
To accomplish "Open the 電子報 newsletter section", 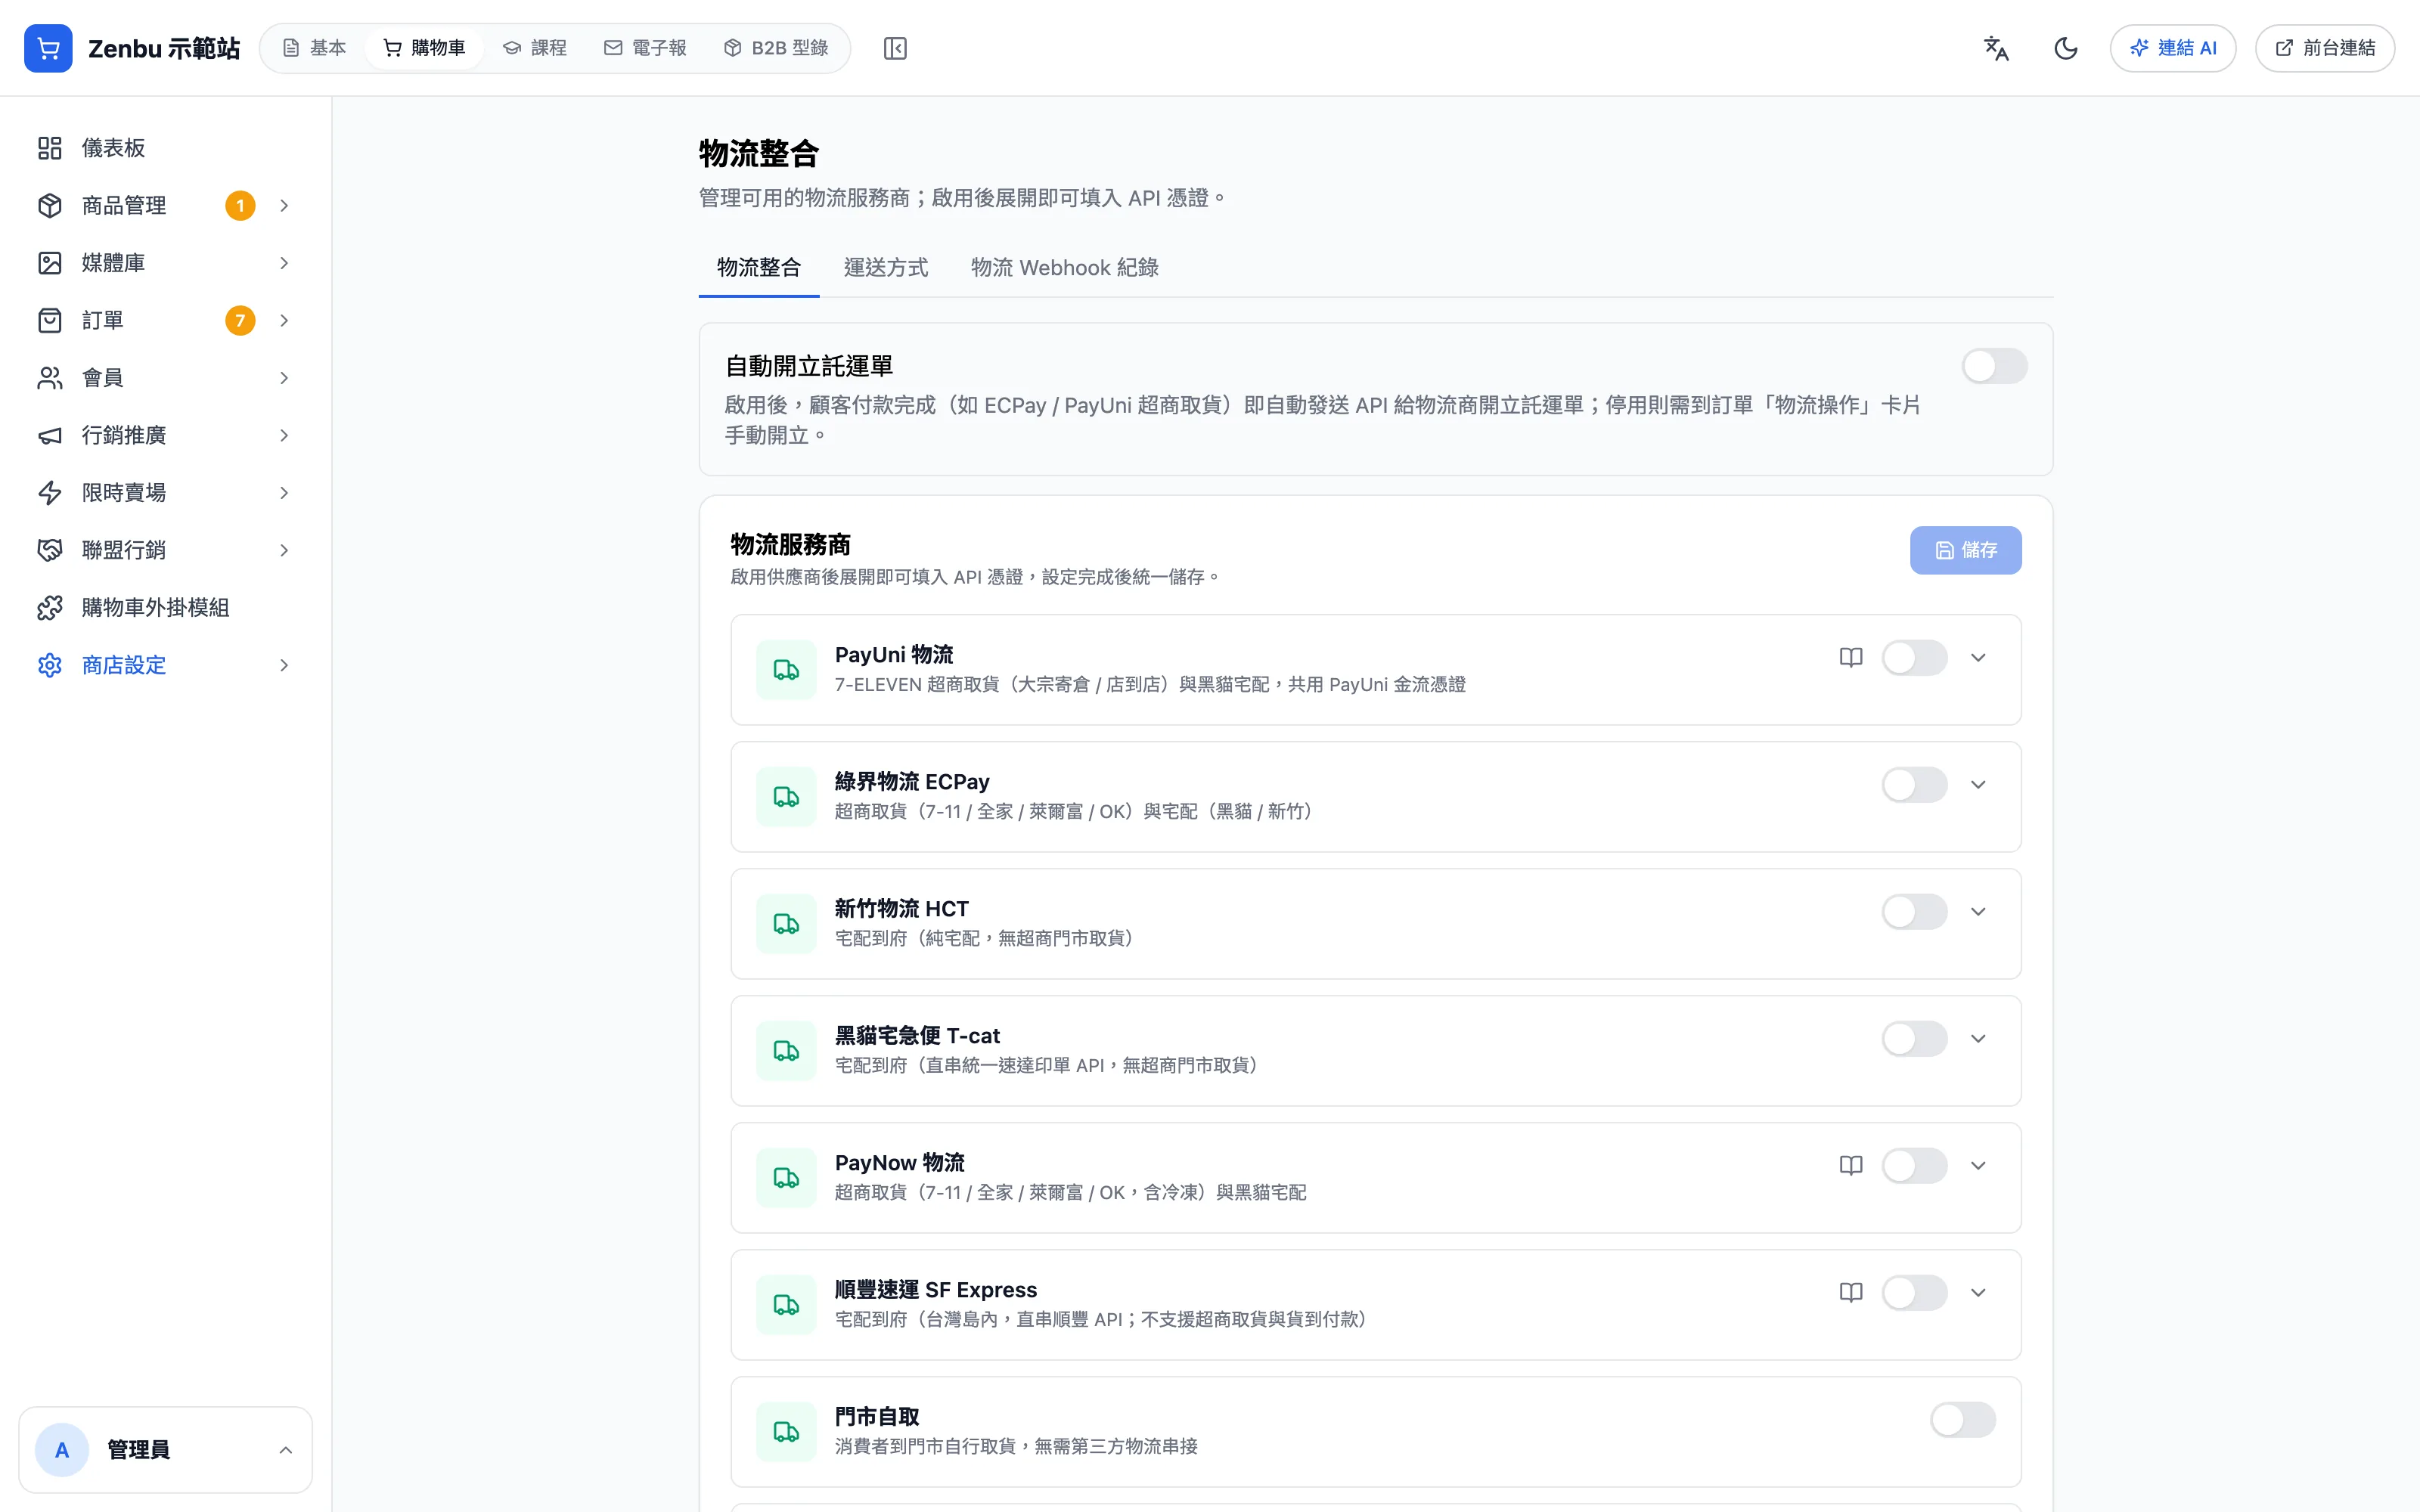I will 645,48.
